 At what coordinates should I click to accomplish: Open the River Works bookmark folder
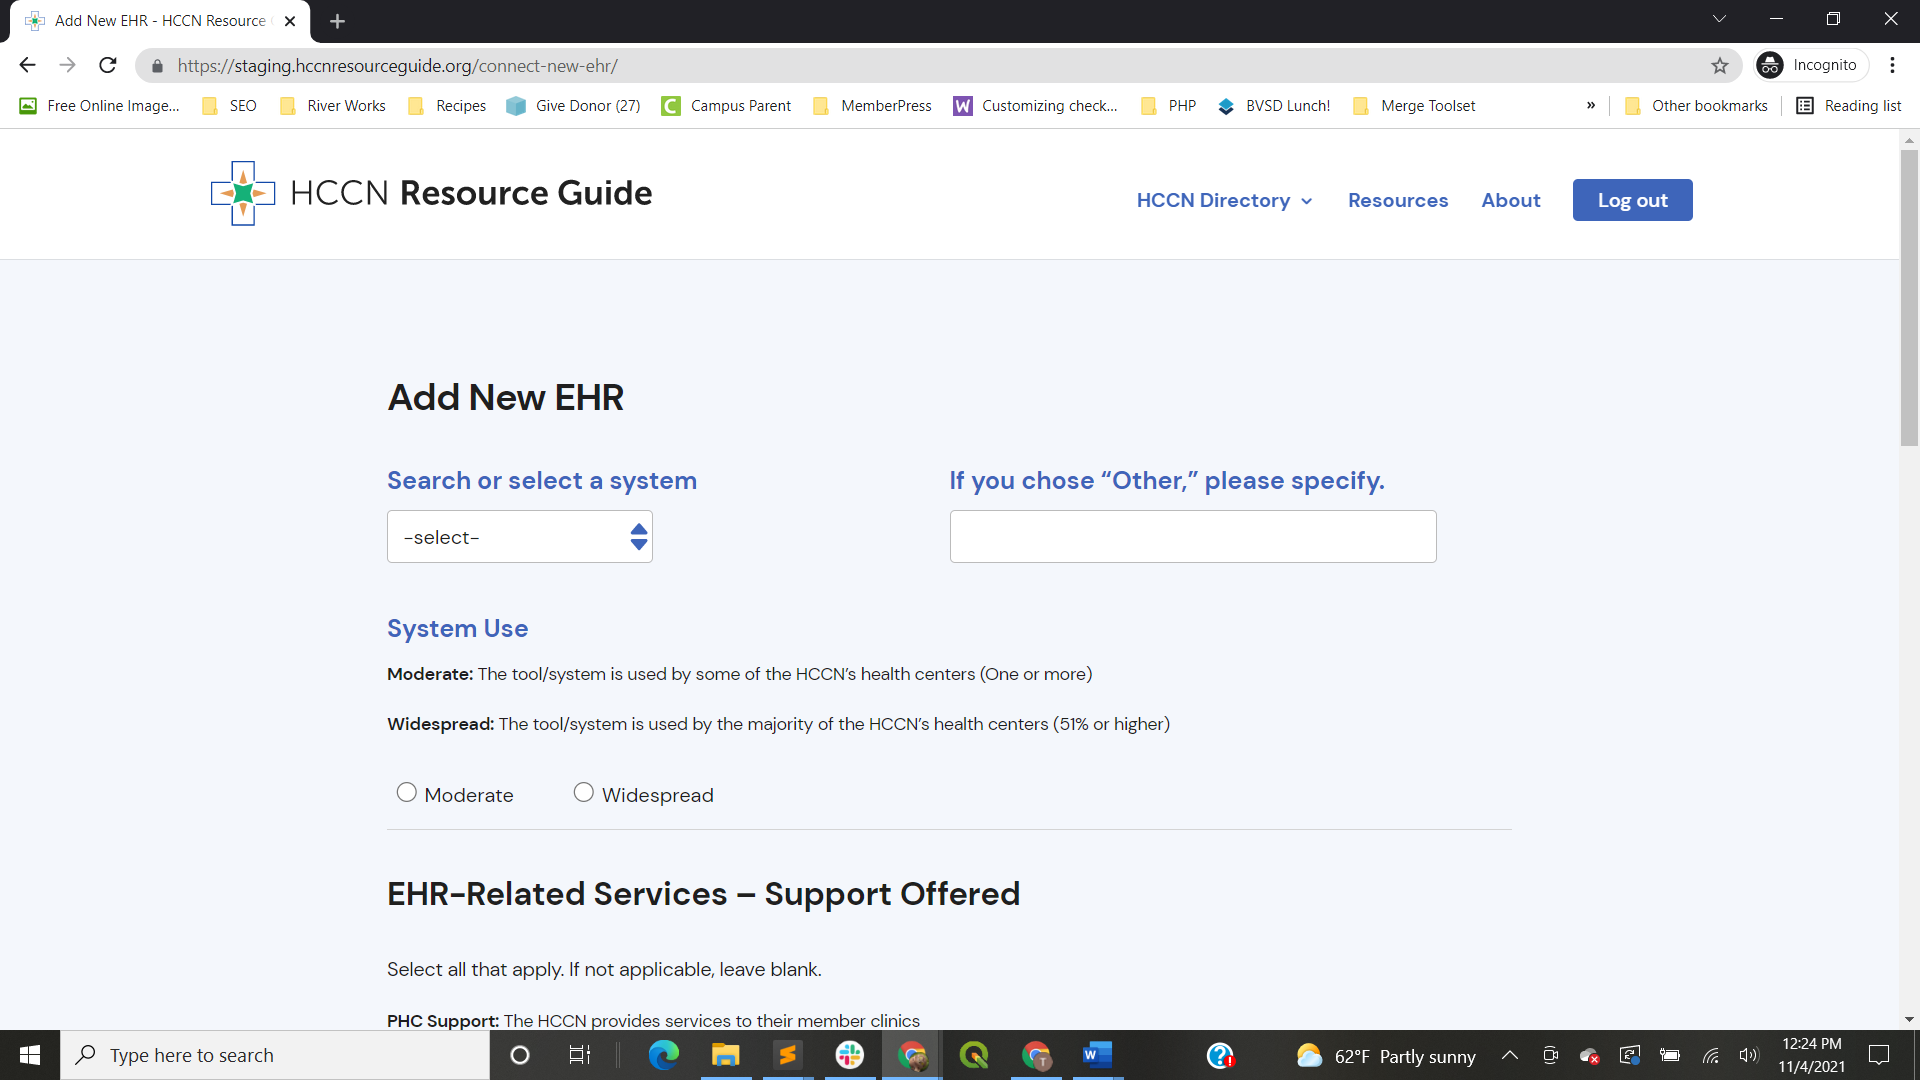pos(333,106)
